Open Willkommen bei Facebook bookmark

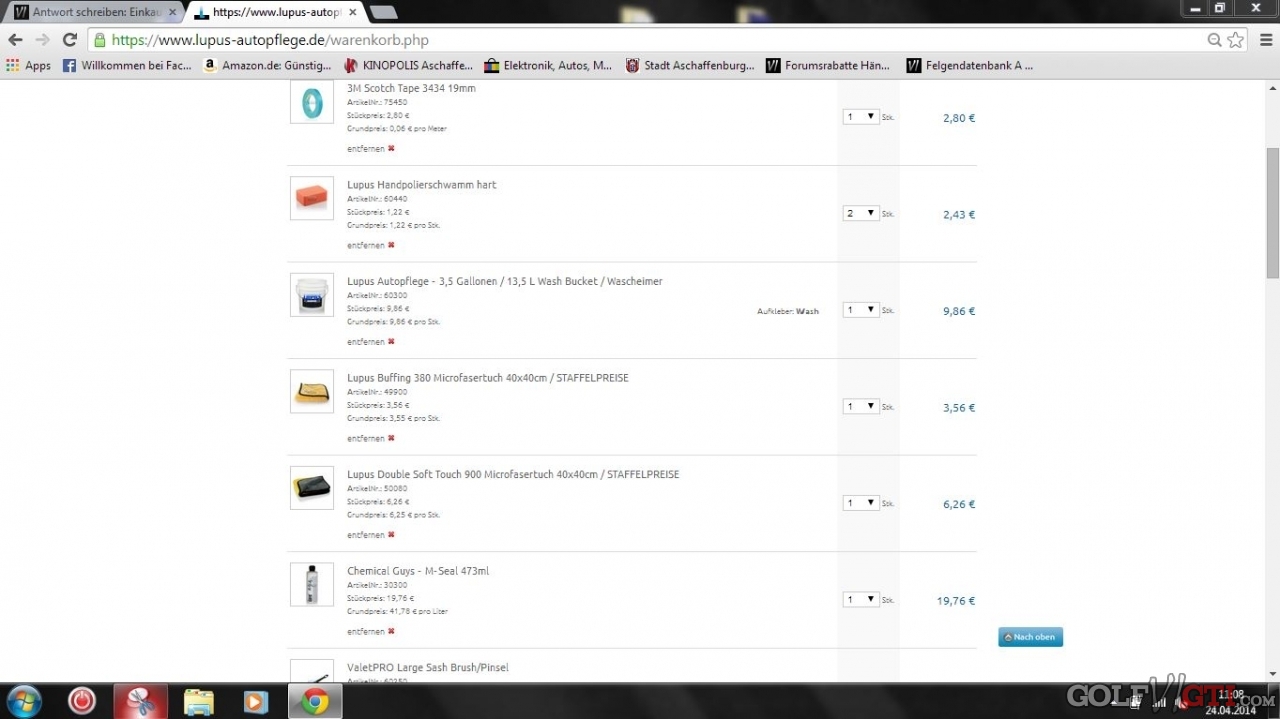pos(127,65)
